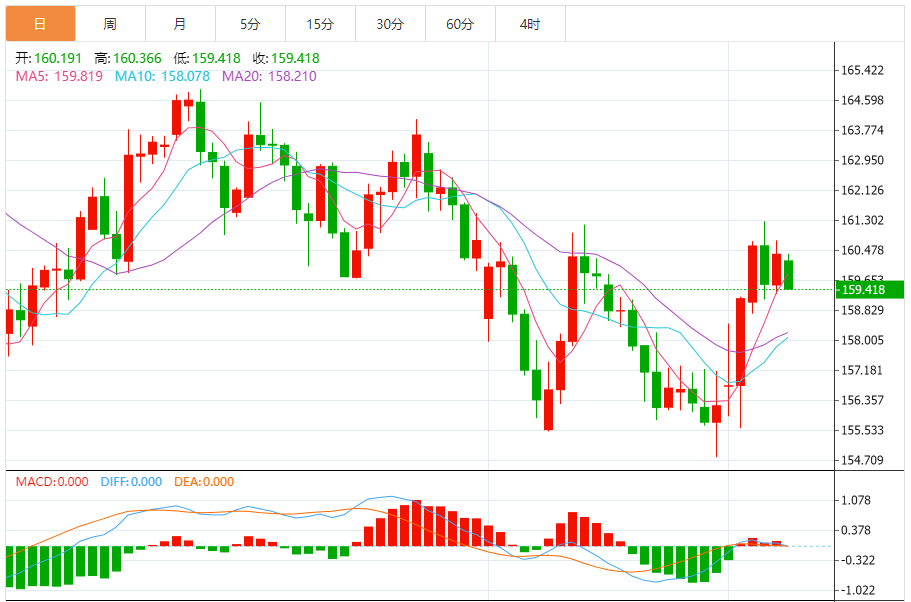Image resolution: width=911 pixels, height=602 pixels.
Task: Click the lowest-wick candle near 154.709
Action: [716, 414]
